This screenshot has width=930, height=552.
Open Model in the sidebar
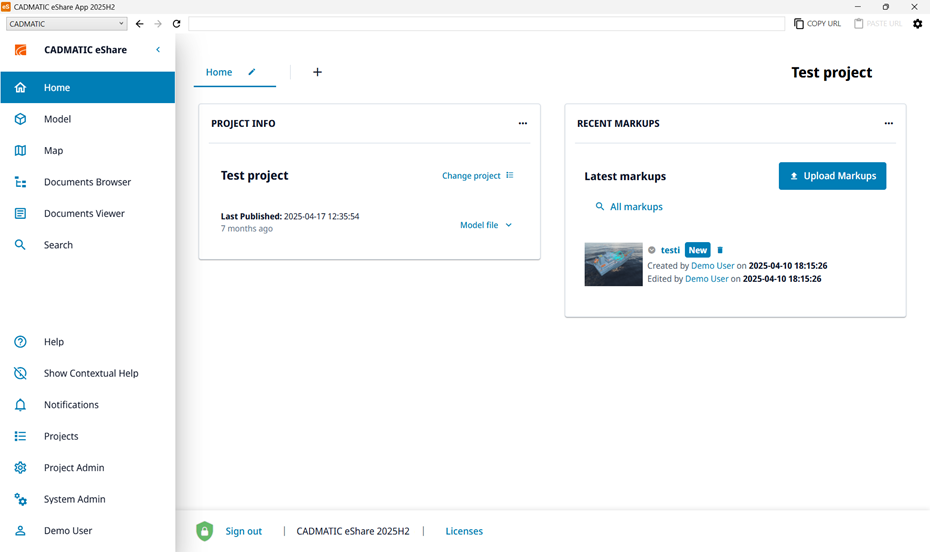(x=57, y=119)
